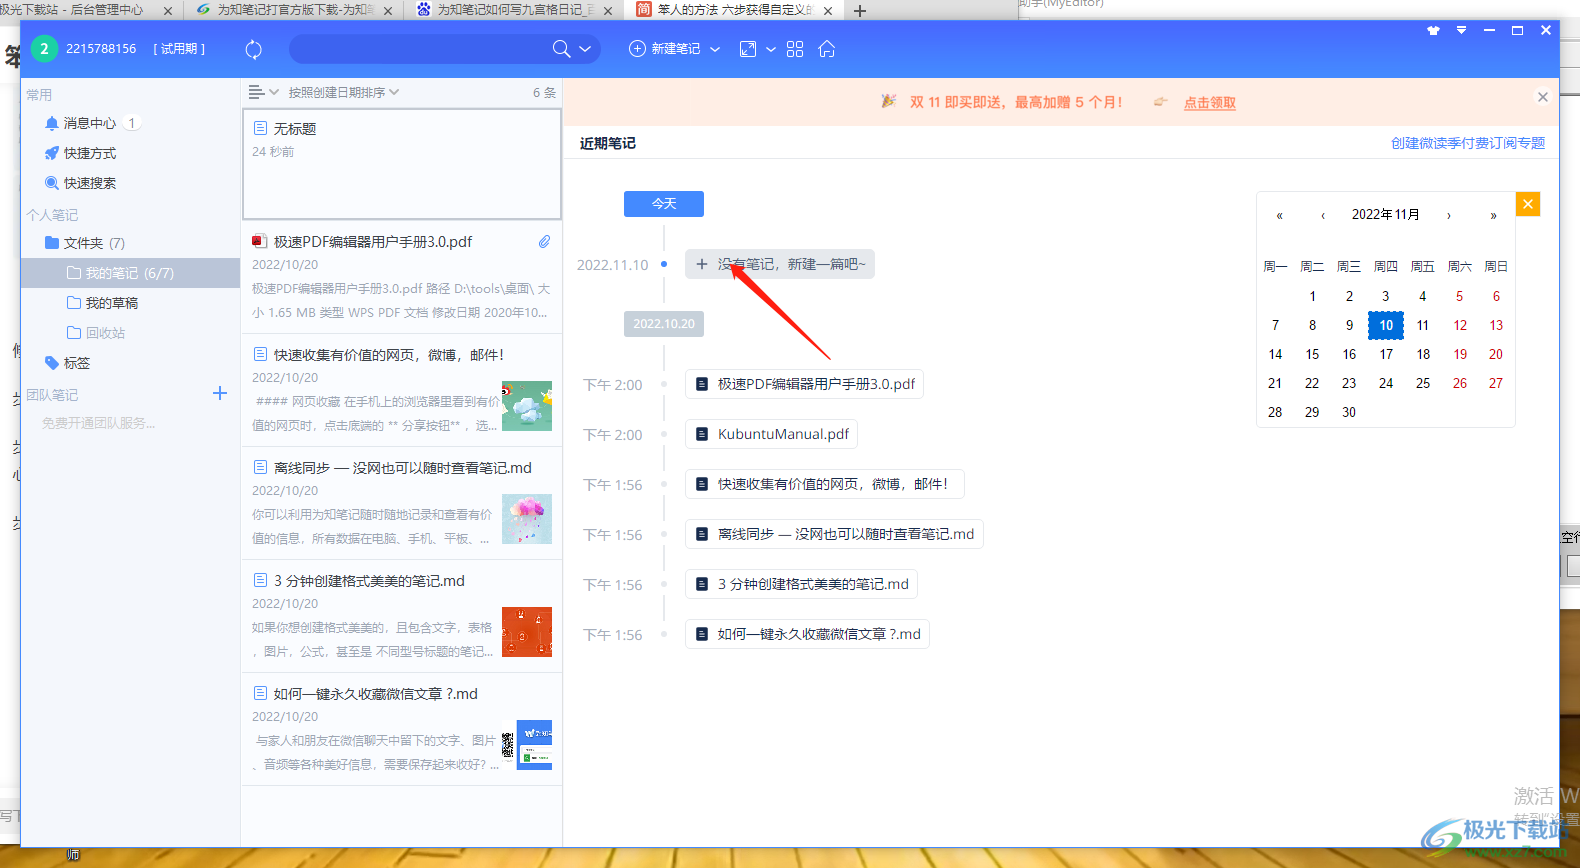The width and height of the screenshot is (1580, 868).
Task: Close the promotion banner
Action: pos(1543,97)
